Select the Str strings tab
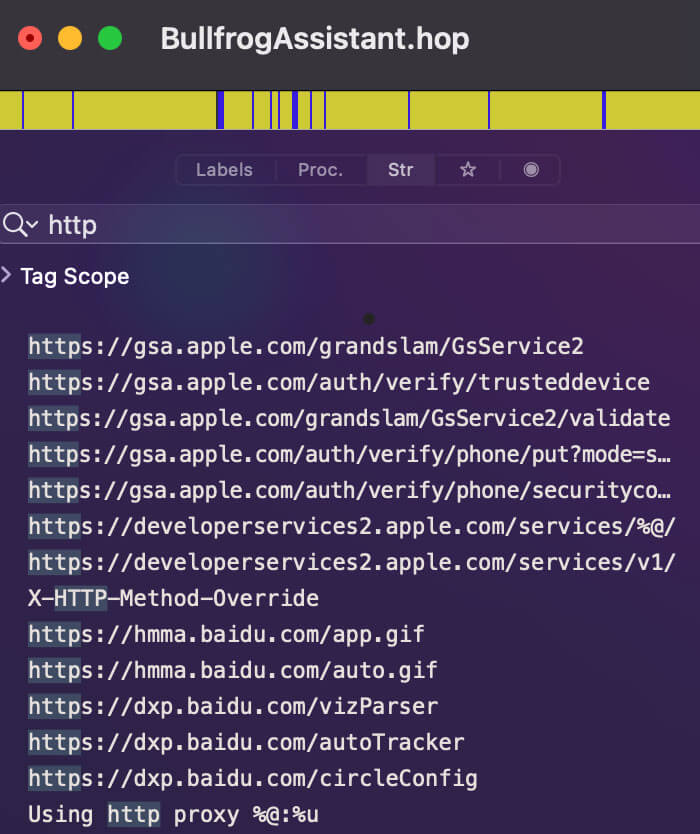The image size is (700, 834). tap(401, 170)
